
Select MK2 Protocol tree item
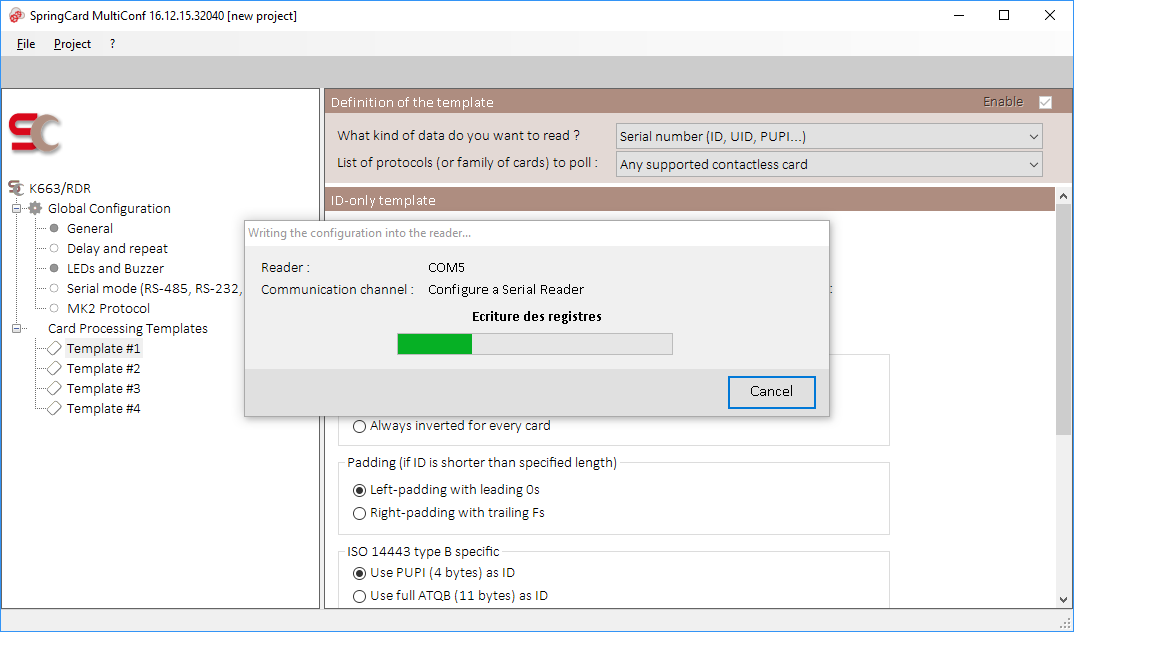pos(108,308)
